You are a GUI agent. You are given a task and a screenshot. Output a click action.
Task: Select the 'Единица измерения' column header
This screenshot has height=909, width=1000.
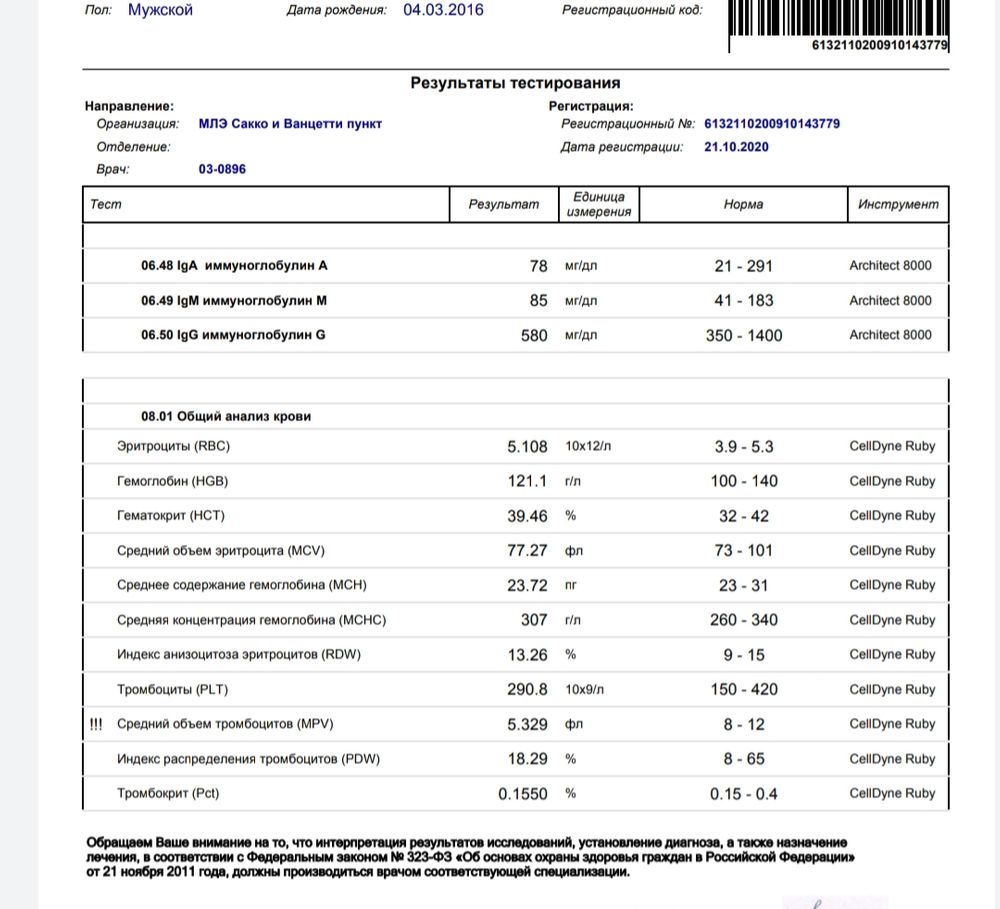pos(598,205)
